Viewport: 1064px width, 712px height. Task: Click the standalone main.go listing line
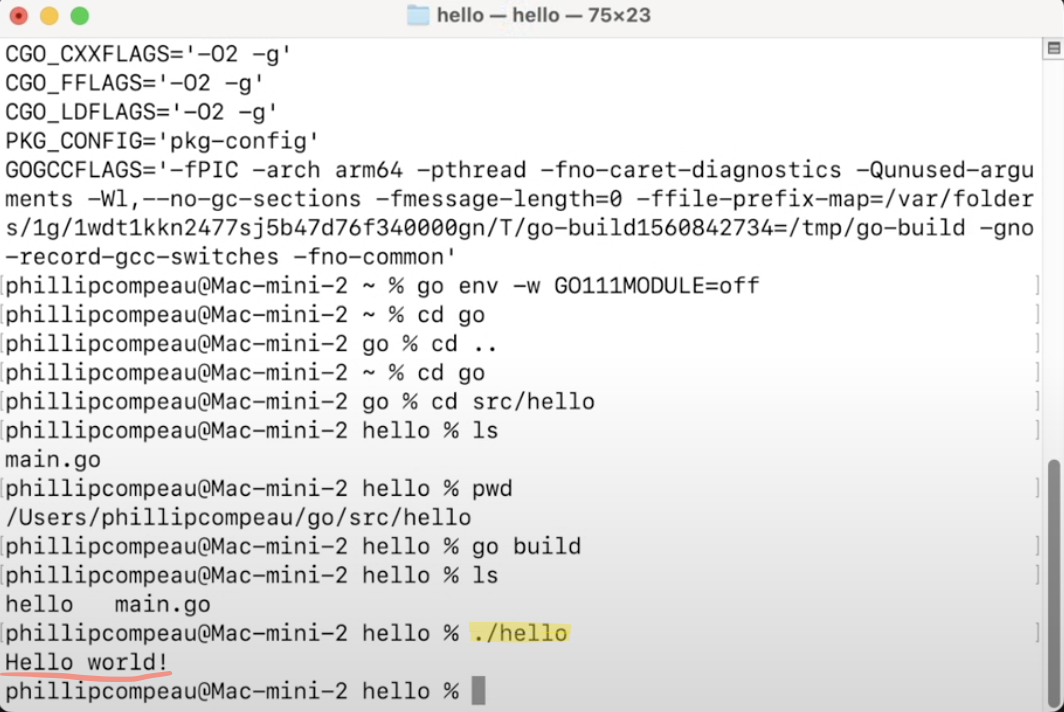pyautogui.click(x=53, y=460)
